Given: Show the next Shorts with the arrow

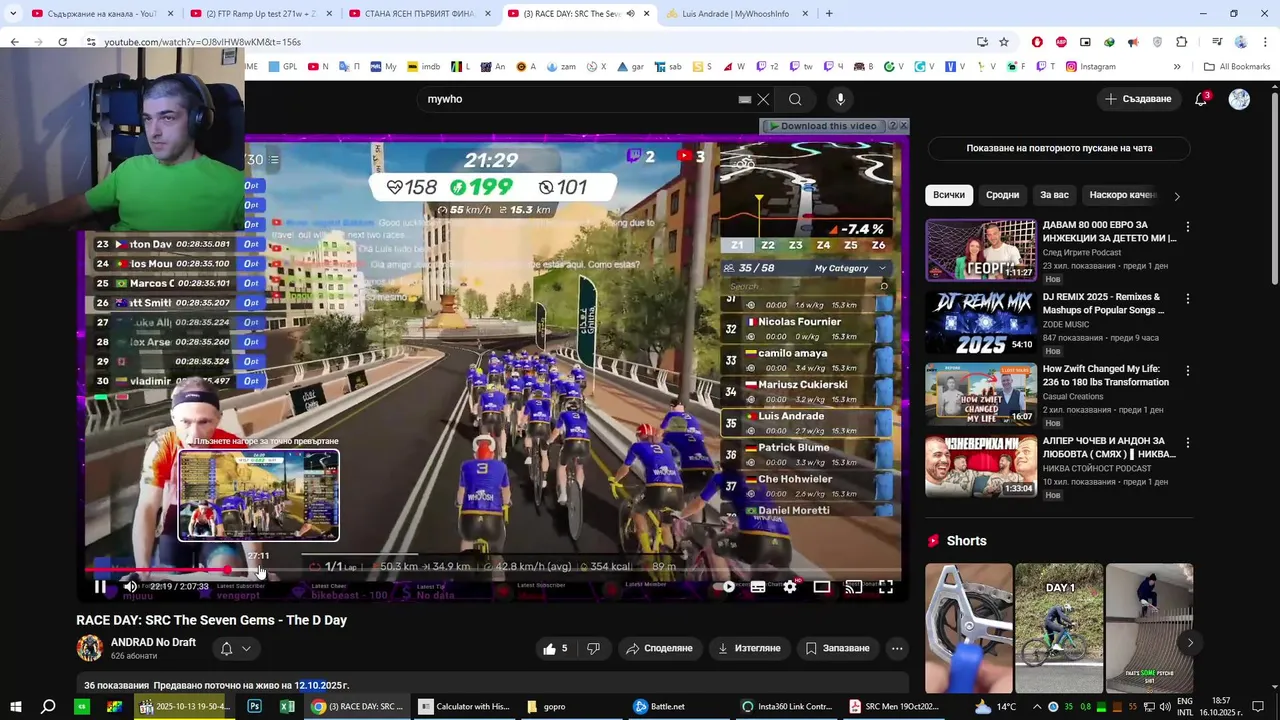Looking at the screenshot, I should 1190,643.
